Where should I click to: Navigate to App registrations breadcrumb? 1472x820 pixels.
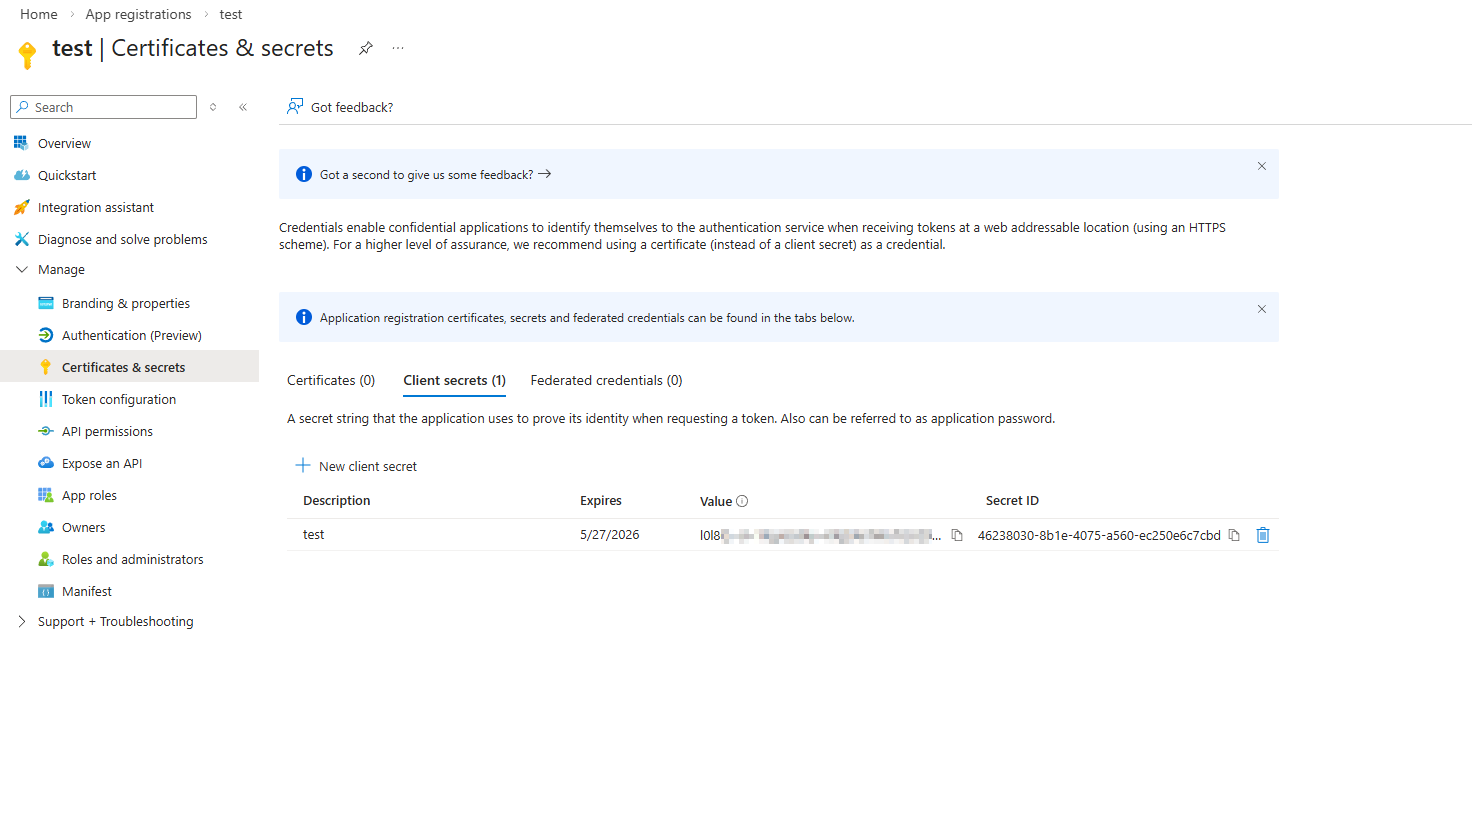[138, 14]
